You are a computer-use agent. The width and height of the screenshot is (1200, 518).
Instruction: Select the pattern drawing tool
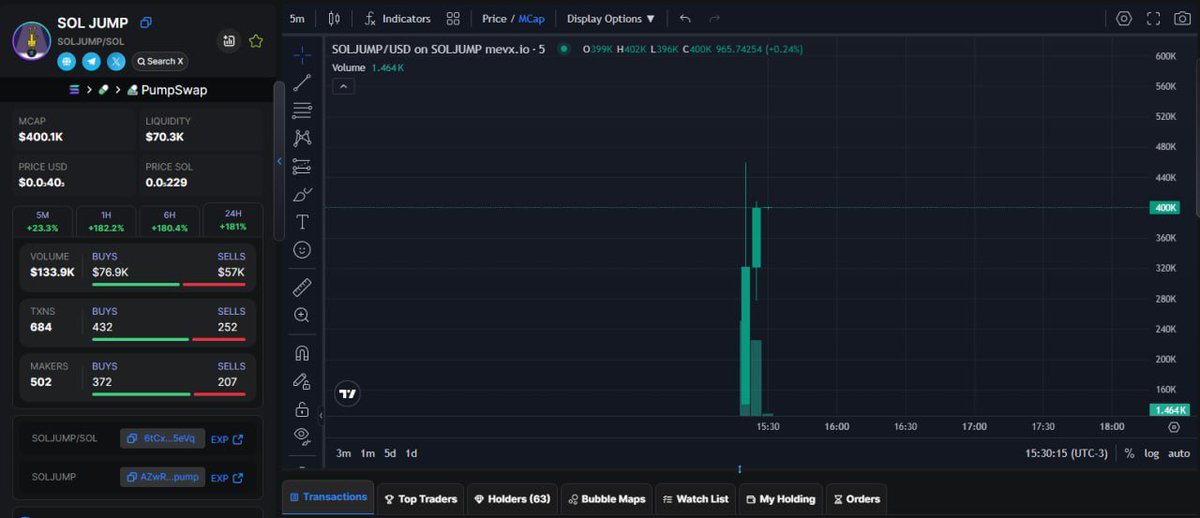[x=302, y=138]
